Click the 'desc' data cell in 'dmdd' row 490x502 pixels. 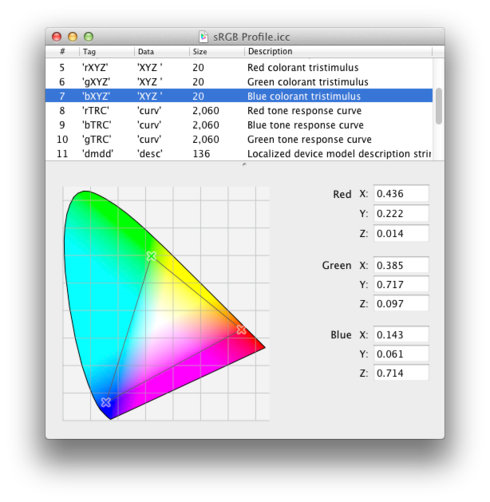[150, 154]
